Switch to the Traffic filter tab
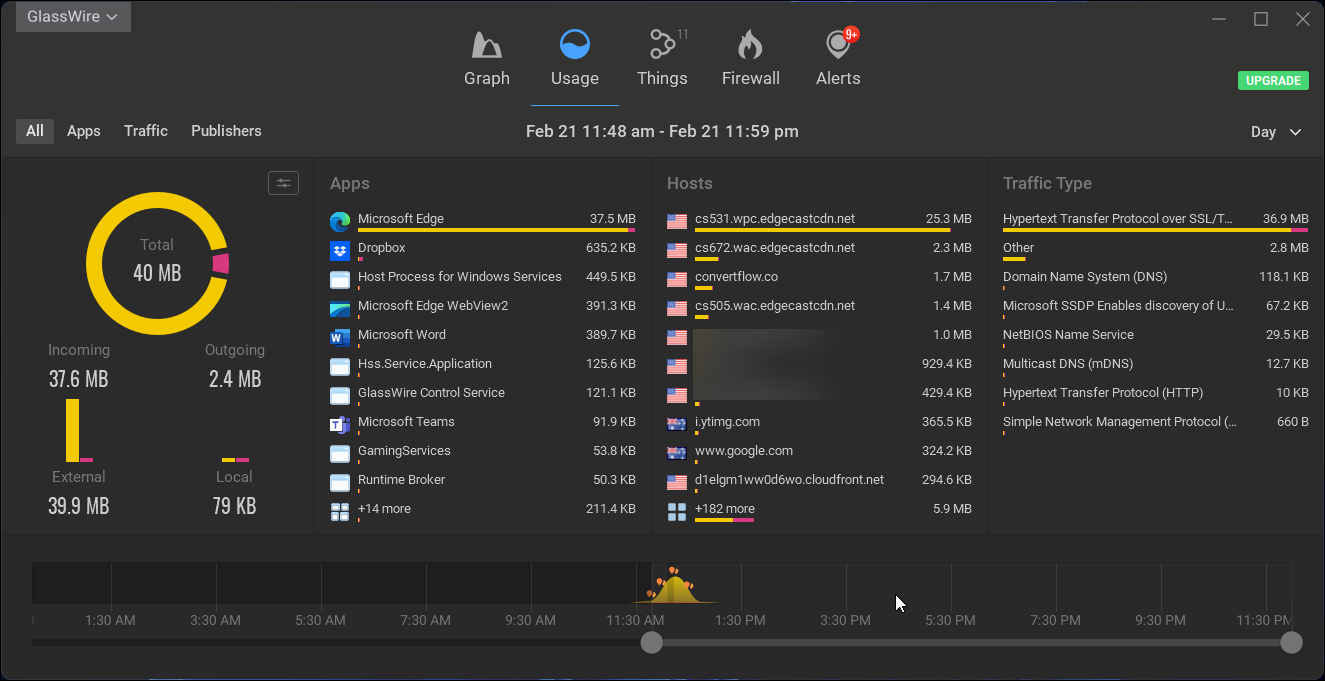 click(x=146, y=131)
